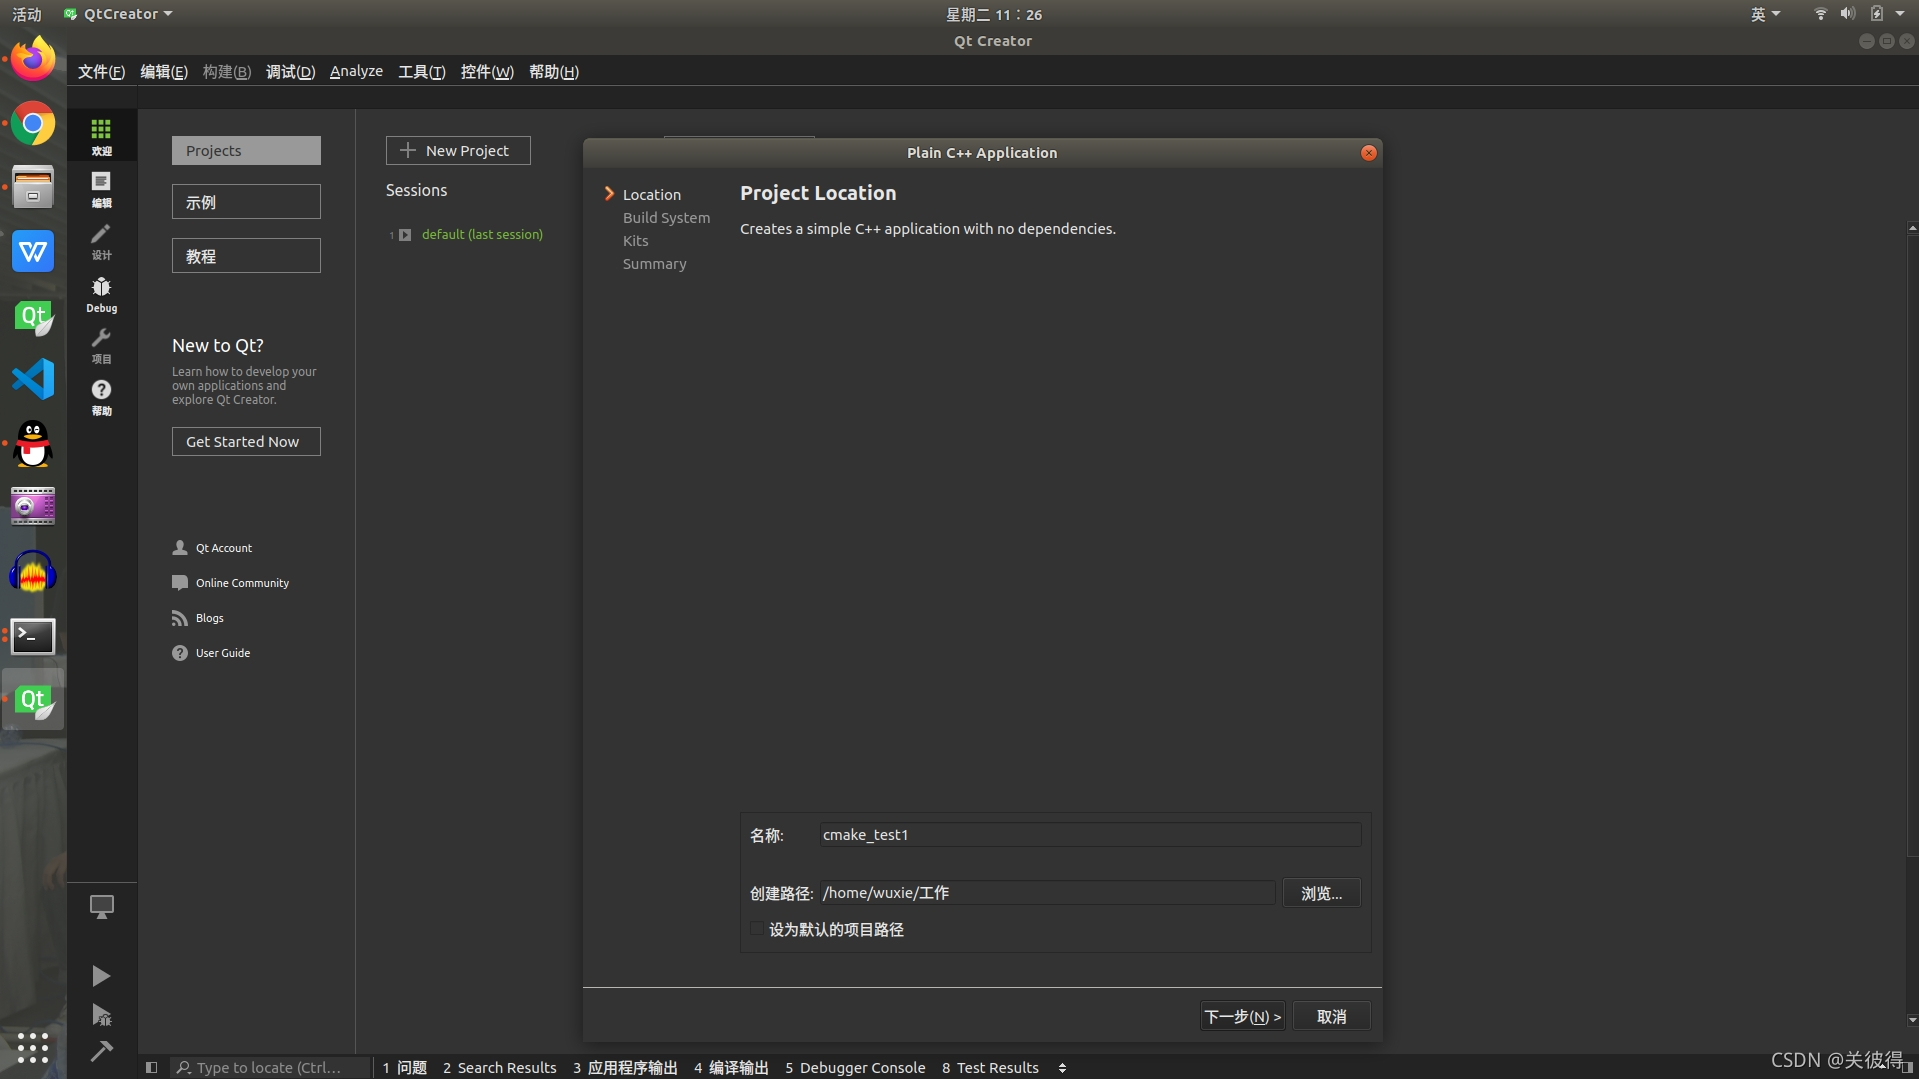Open the Files manager in dock
The image size is (1919, 1079).
click(33, 188)
